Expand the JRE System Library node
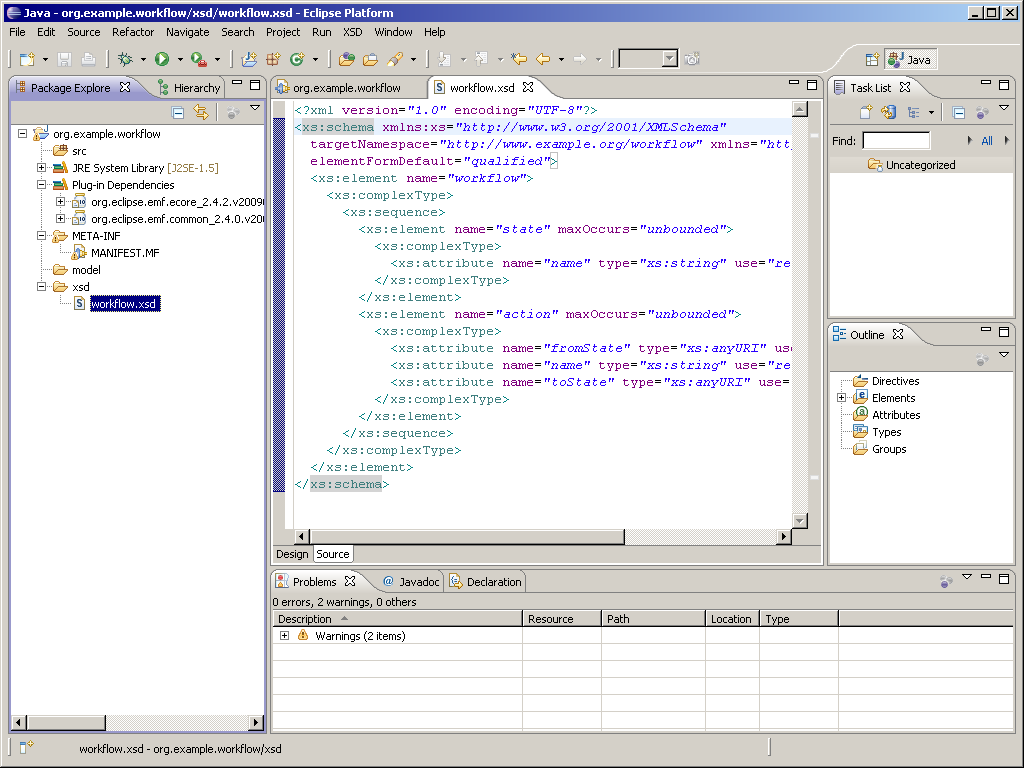This screenshot has width=1024, height=768. click(41, 168)
